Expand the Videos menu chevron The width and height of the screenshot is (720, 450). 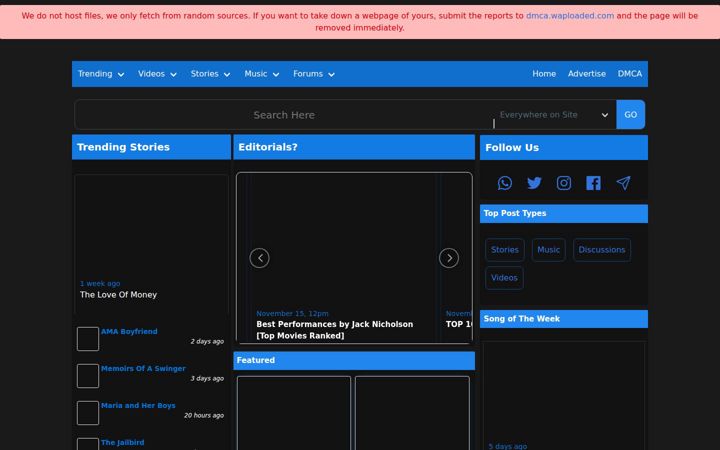coord(173,74)
